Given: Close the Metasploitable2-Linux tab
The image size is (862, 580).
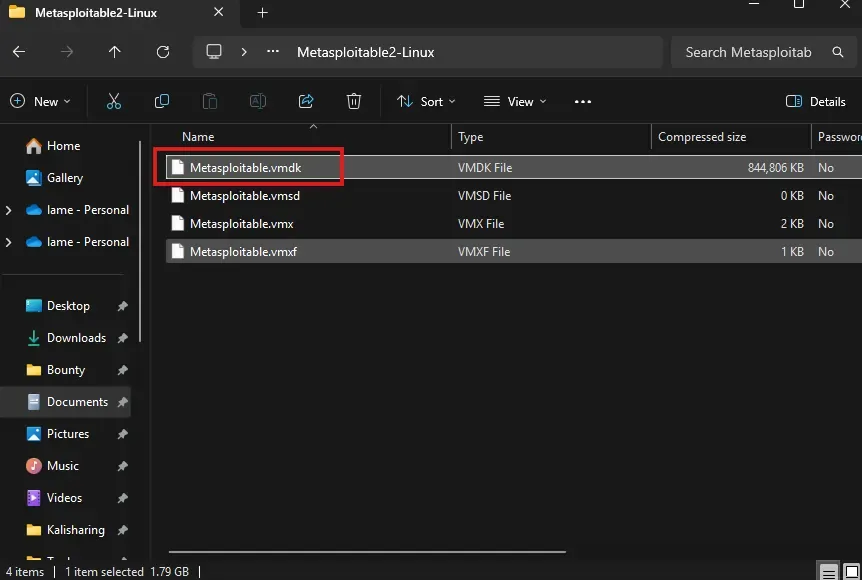Looking at the screenshot, I should [x=218, y=12].
